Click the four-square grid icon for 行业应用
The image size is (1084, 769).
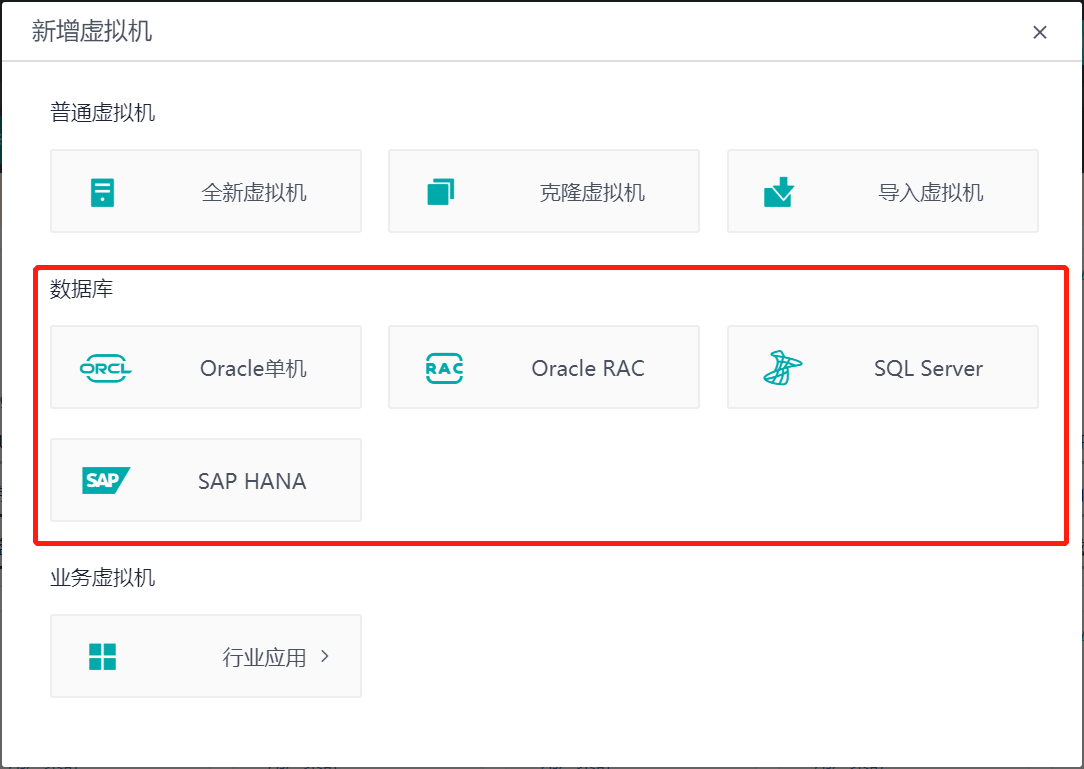(x=102, y=657)
